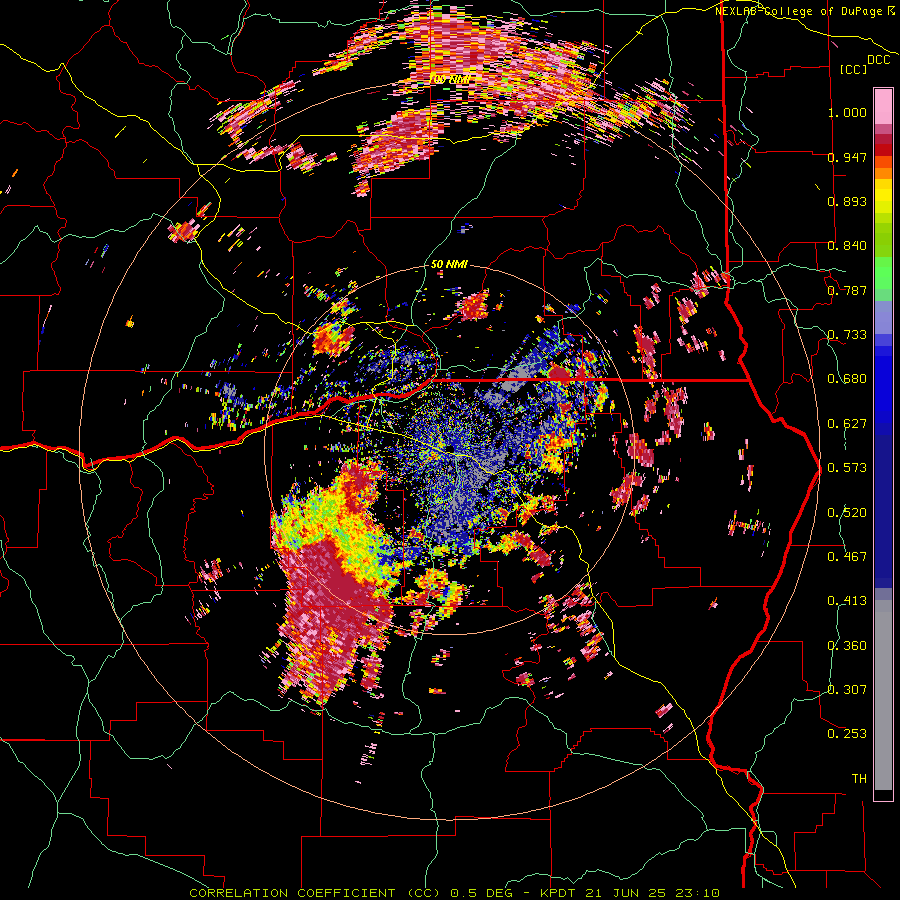Pick the gray color bar segment
900x900 pixels.
tap(883, 695)
